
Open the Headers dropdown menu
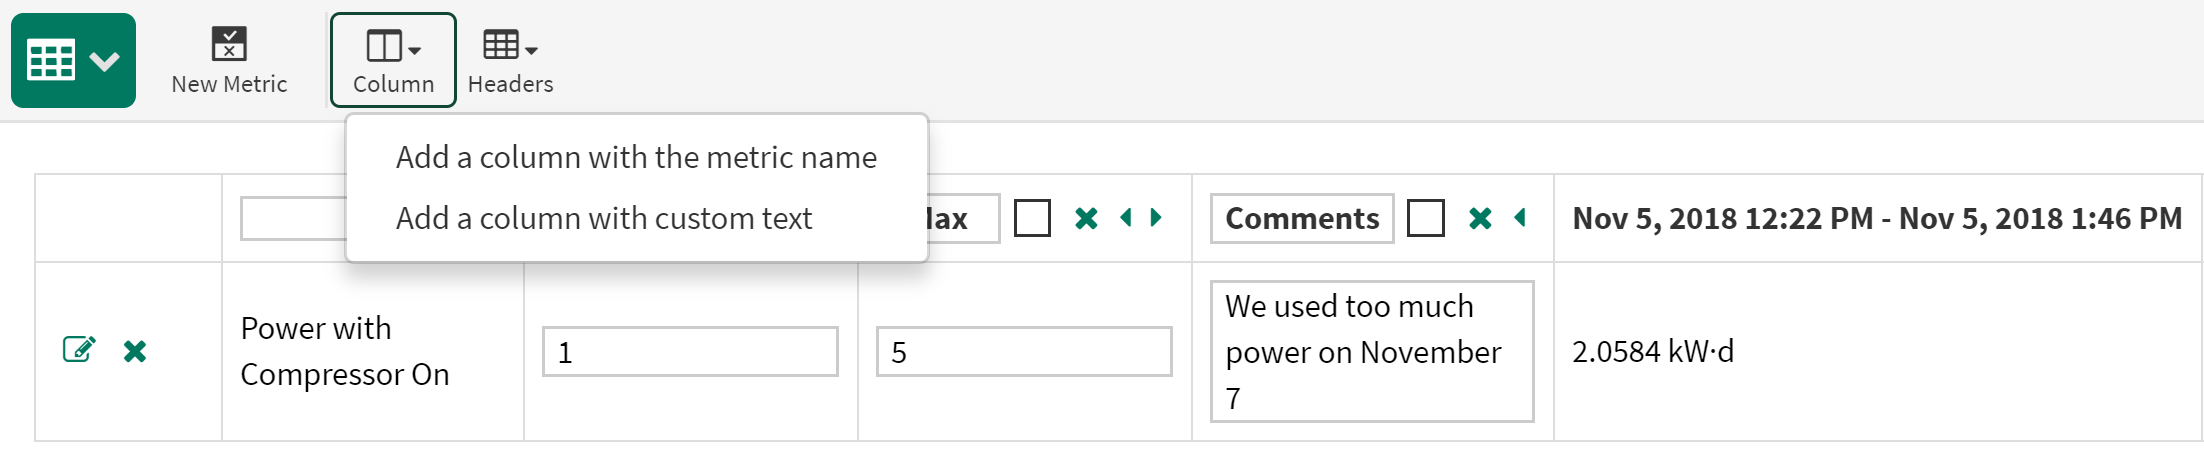click(x=510, y=60)
